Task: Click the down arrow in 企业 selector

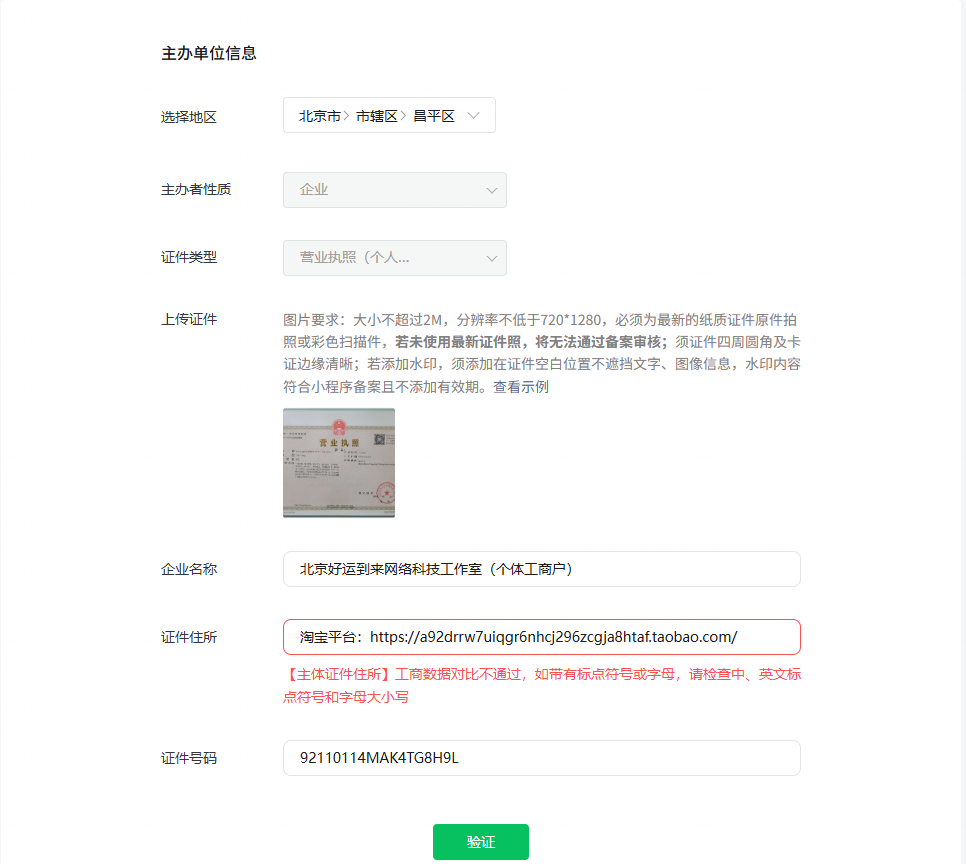Action: [x=491, y=190]
